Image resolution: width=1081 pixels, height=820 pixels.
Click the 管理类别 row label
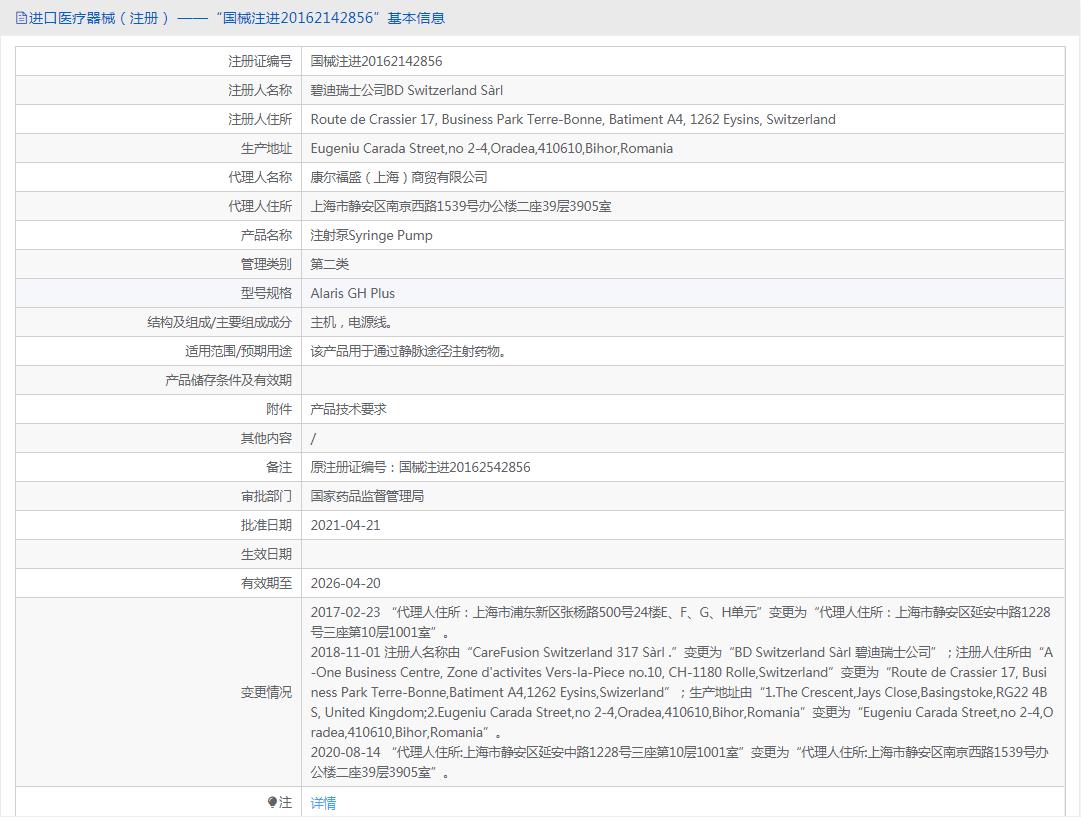266,264
